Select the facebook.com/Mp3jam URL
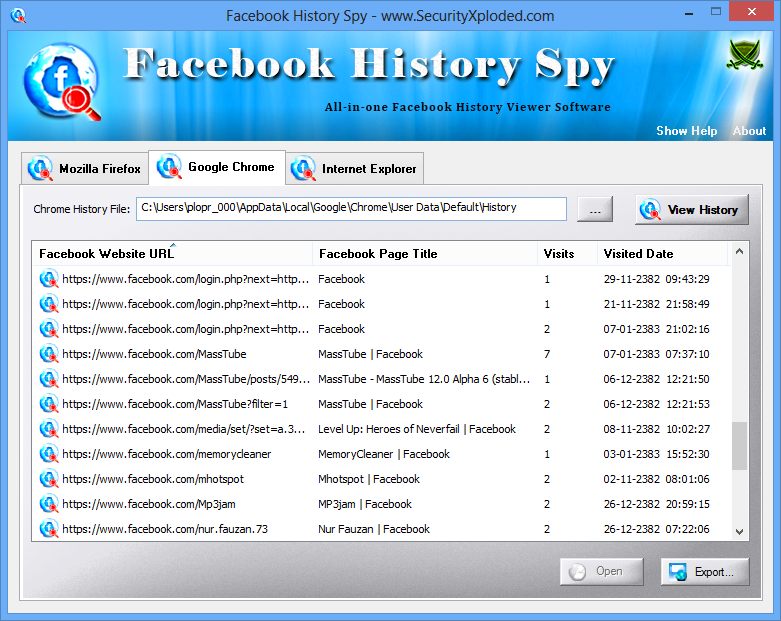The height and width of the screenshot is (621, 781). [x=149, y=504]
